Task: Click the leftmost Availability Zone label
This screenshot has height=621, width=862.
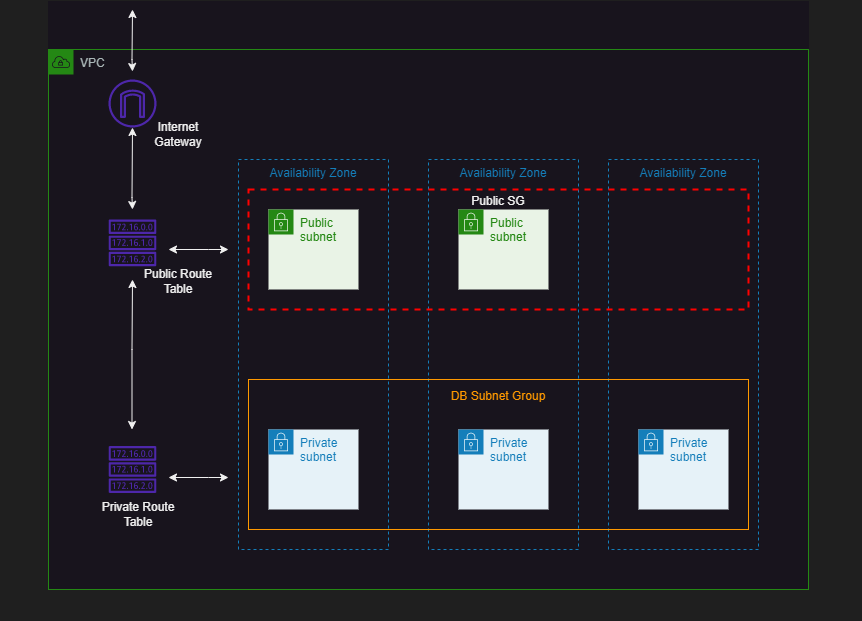Action: click(x=313, y=172)
